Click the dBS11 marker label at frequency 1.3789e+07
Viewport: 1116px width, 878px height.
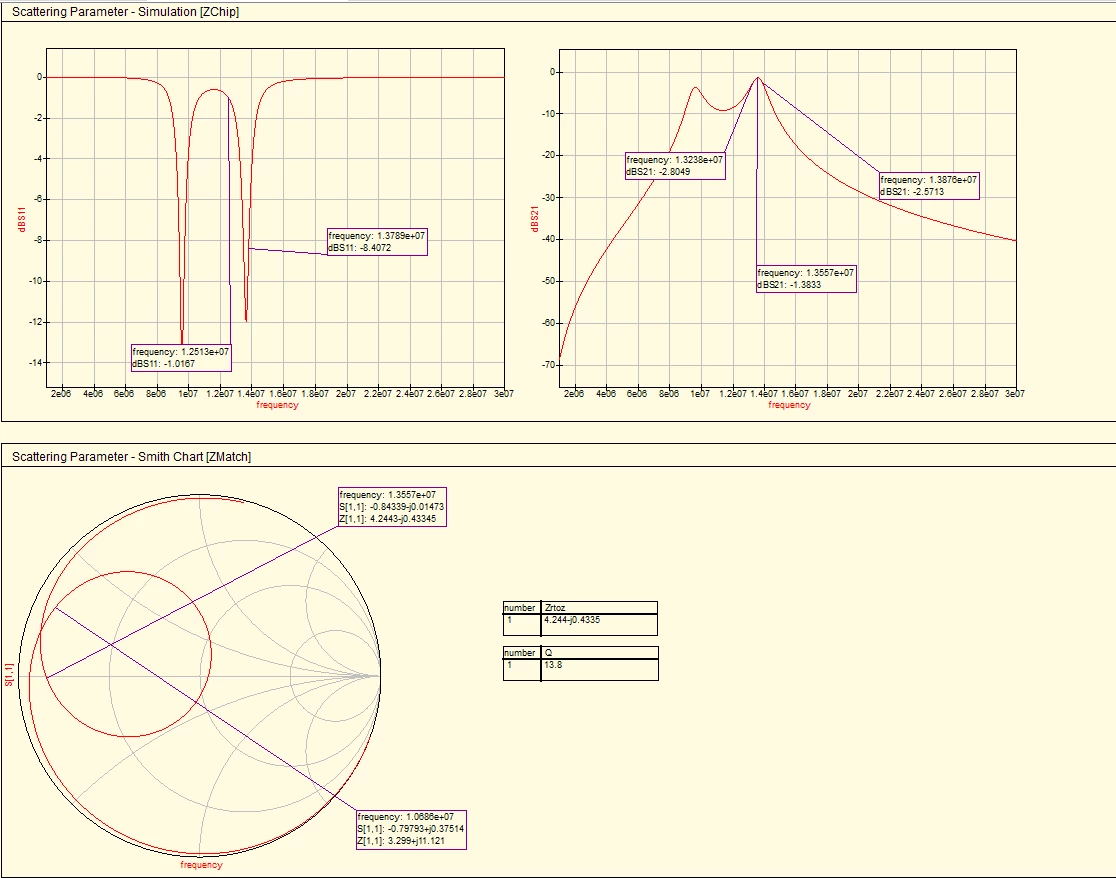pyautogui.click(x=377, y=242)
